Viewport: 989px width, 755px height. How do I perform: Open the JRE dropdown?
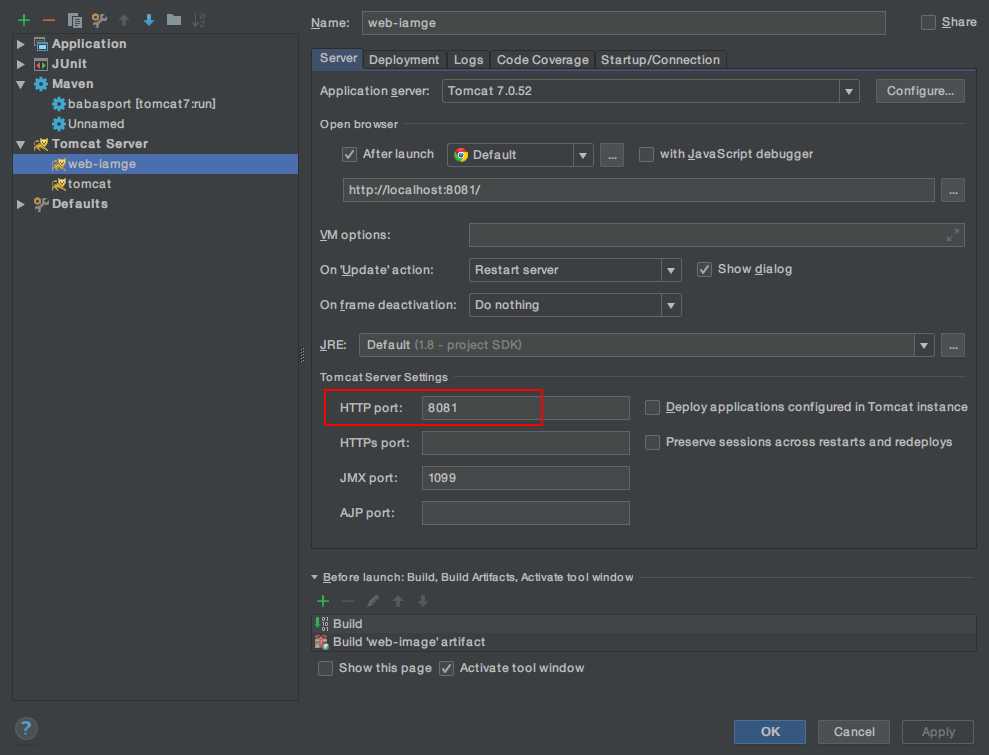pyautogui.click(x=924, y=346)
